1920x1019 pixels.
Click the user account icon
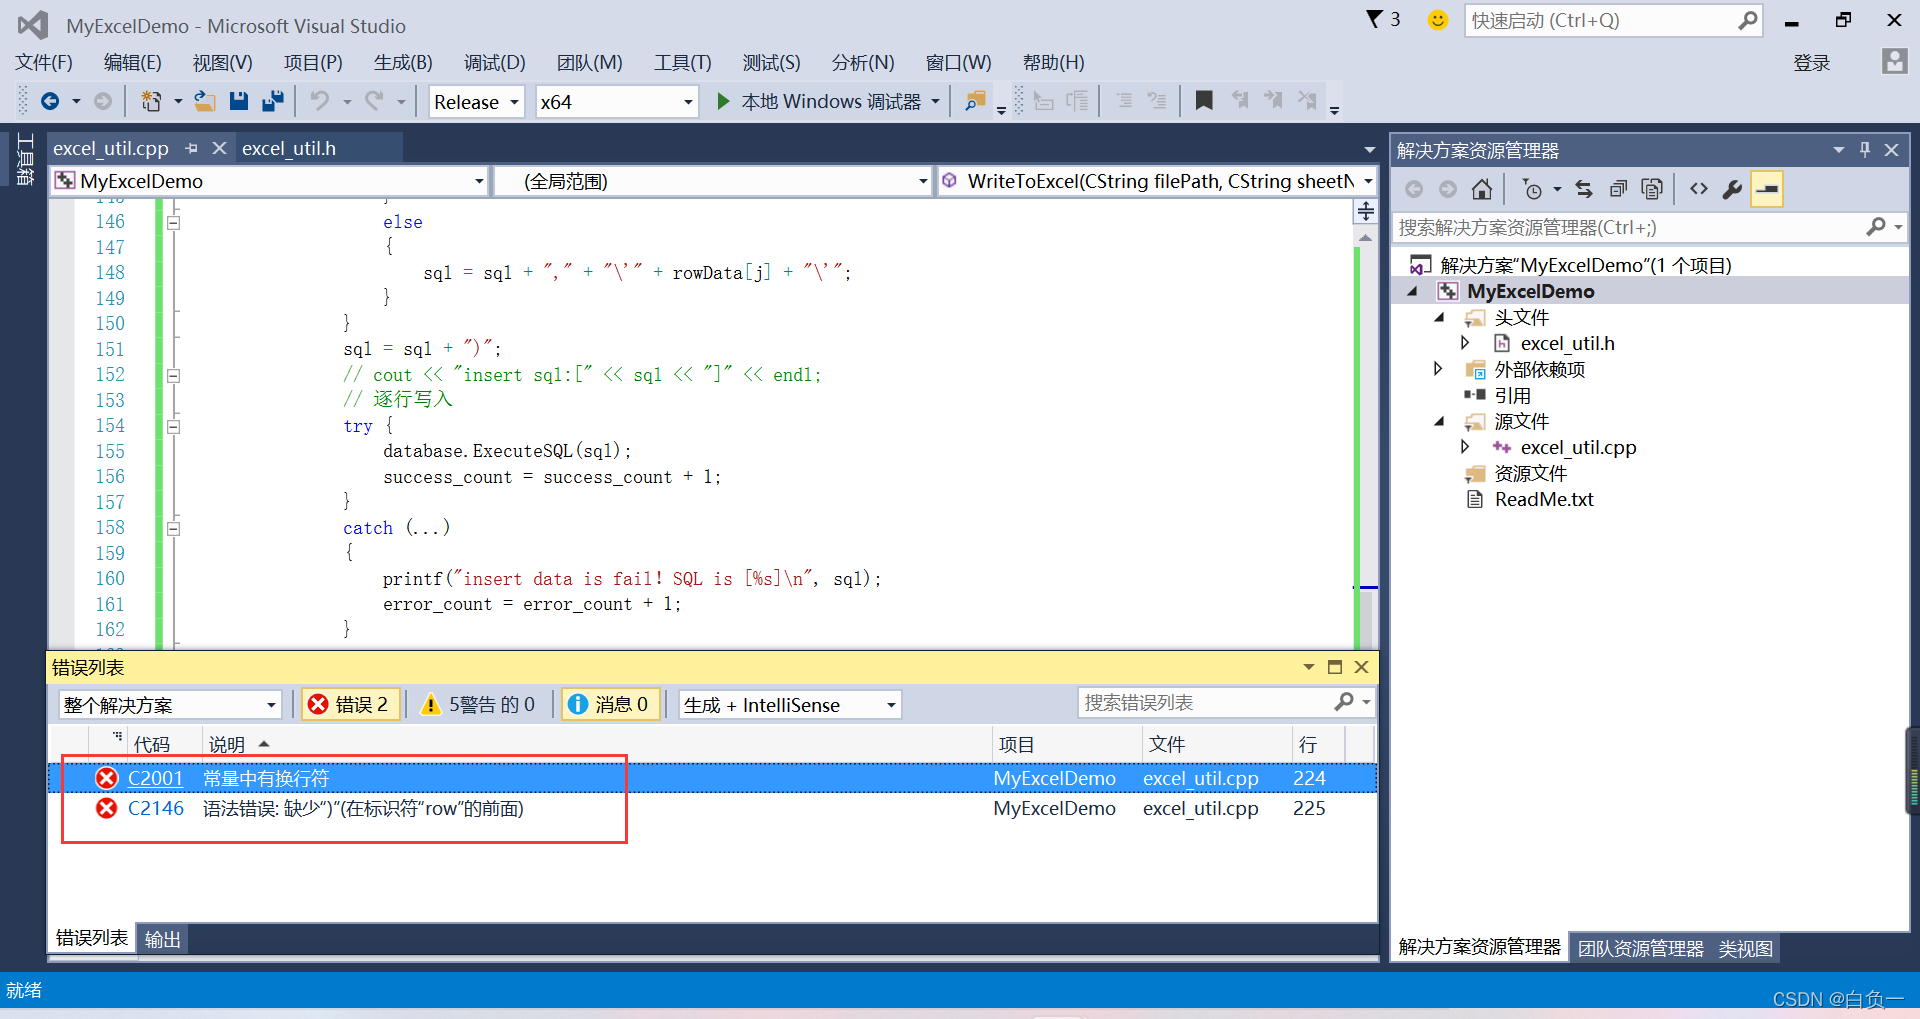tap(1894, 62)
